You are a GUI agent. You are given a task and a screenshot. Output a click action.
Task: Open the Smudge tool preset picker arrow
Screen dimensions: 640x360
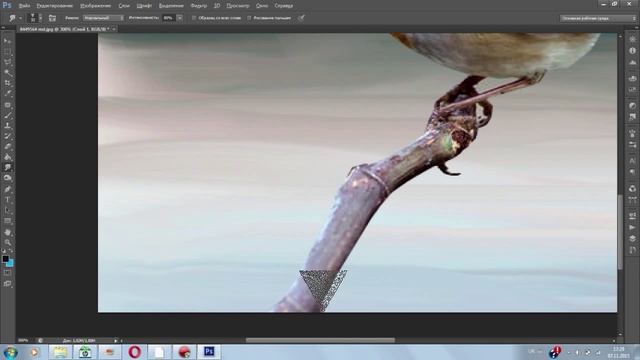click(20, 18)
